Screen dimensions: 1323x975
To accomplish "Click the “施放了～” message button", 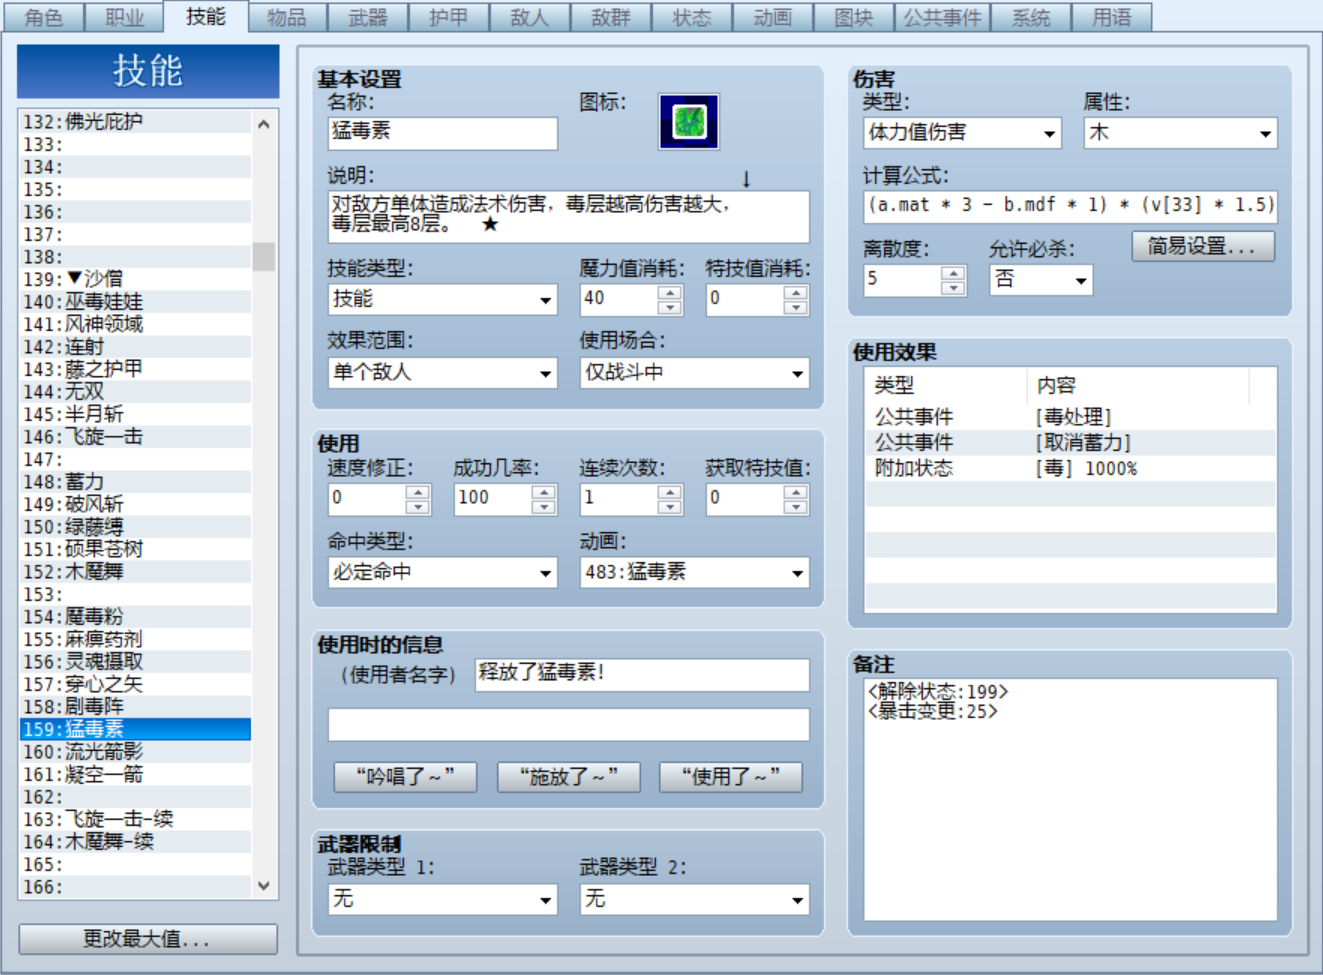I will tap(568, 777).
